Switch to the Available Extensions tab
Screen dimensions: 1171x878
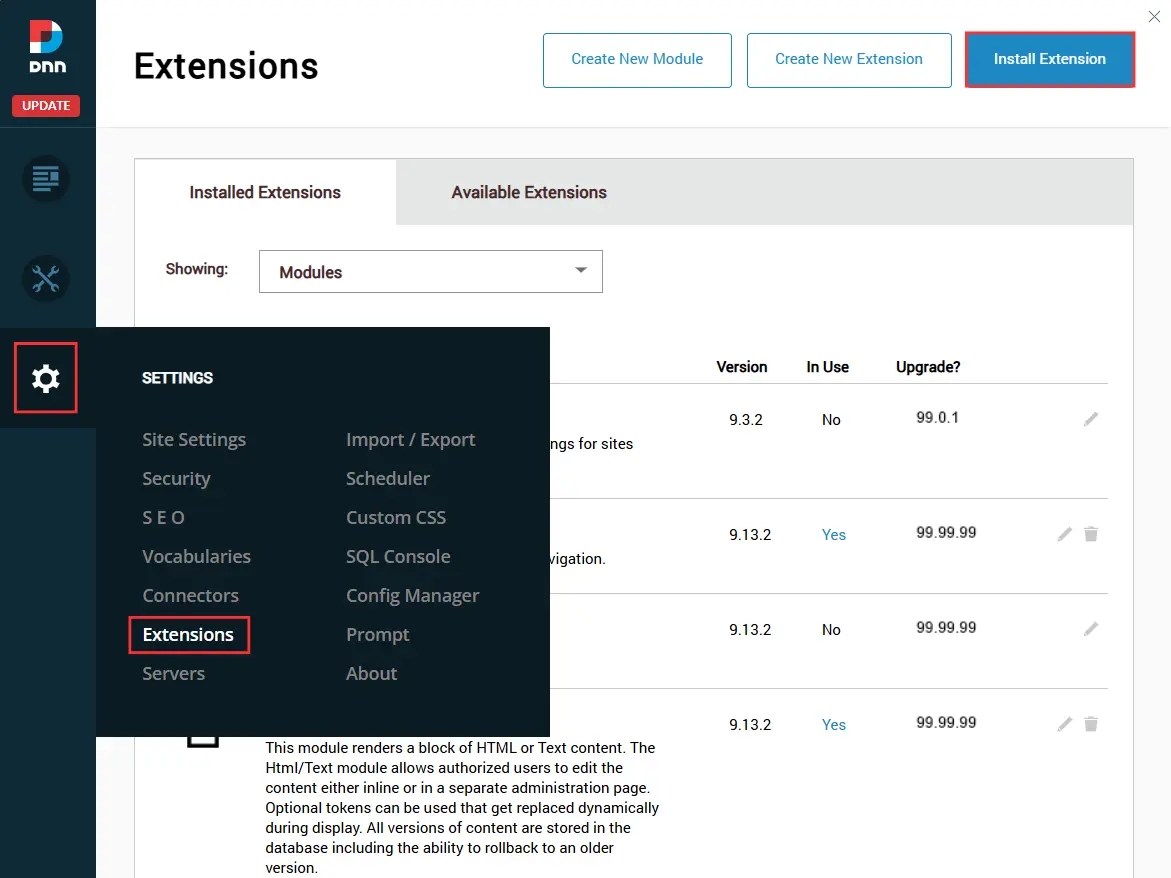coord(528,191)
